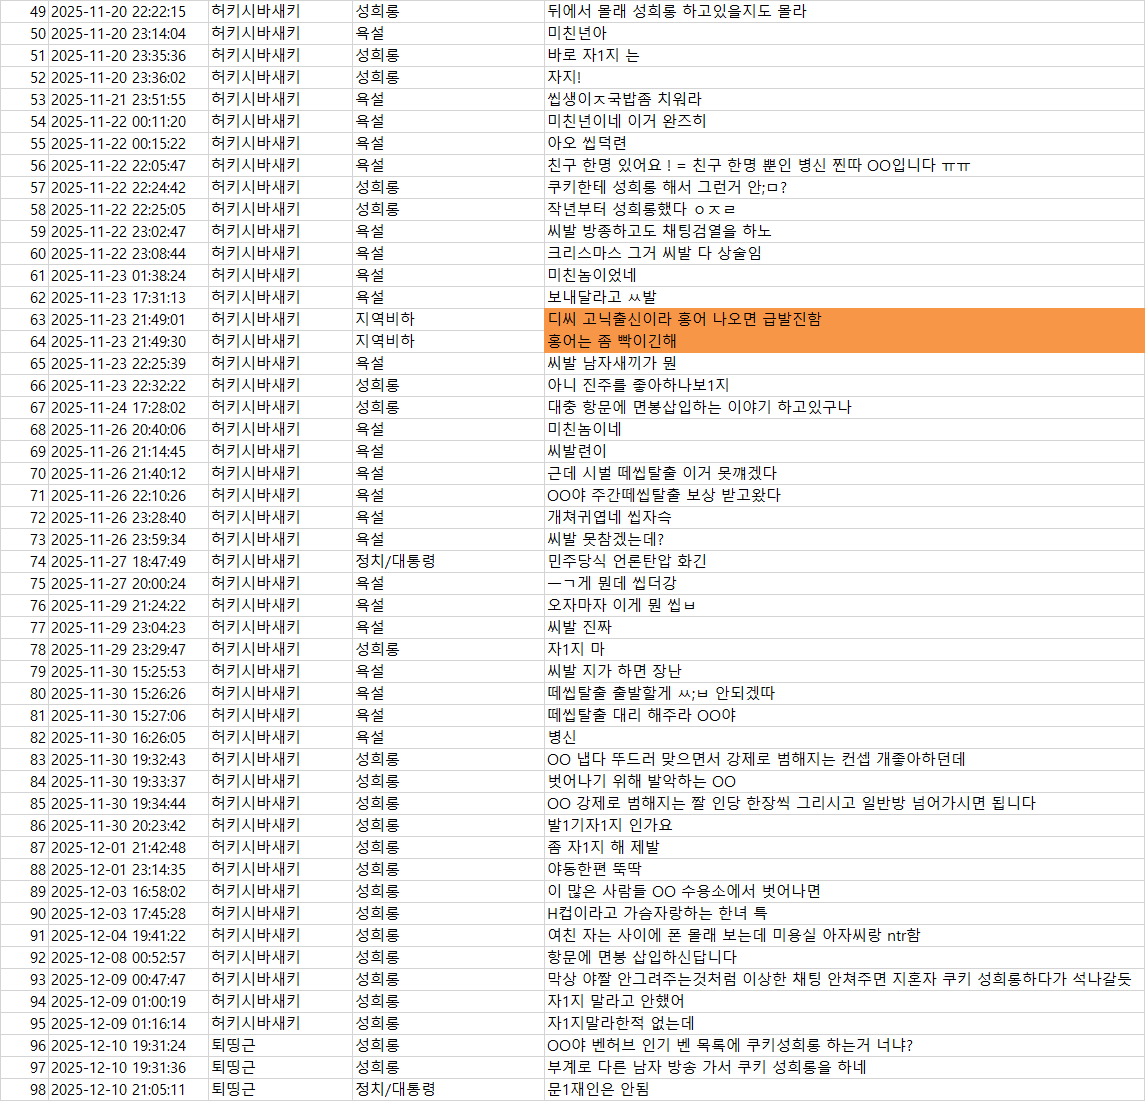The image size is (1145, 1101).
Task: Click timestamp 2025-11-30 15:25:53
Action: tap(128, 671)
